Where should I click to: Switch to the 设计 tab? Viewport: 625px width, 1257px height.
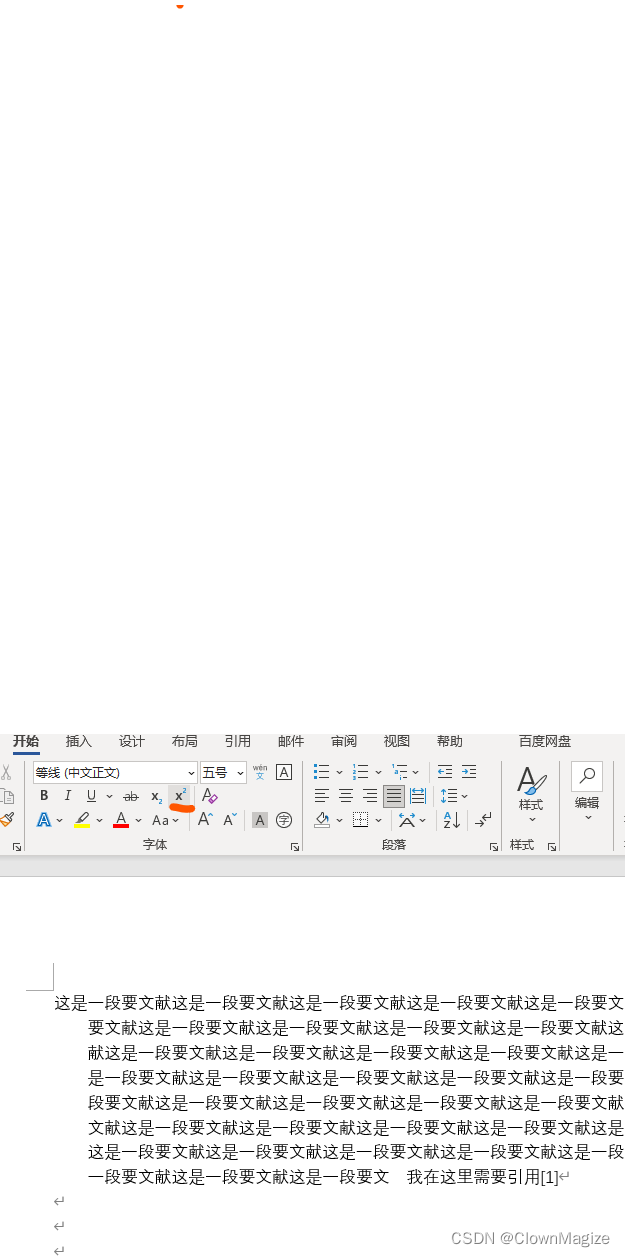click(132, 741)
